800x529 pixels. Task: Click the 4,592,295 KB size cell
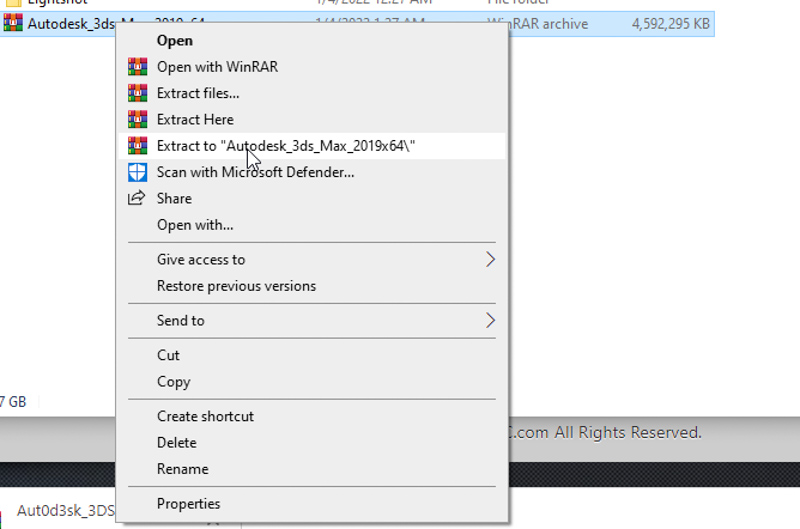coord(670,24)
